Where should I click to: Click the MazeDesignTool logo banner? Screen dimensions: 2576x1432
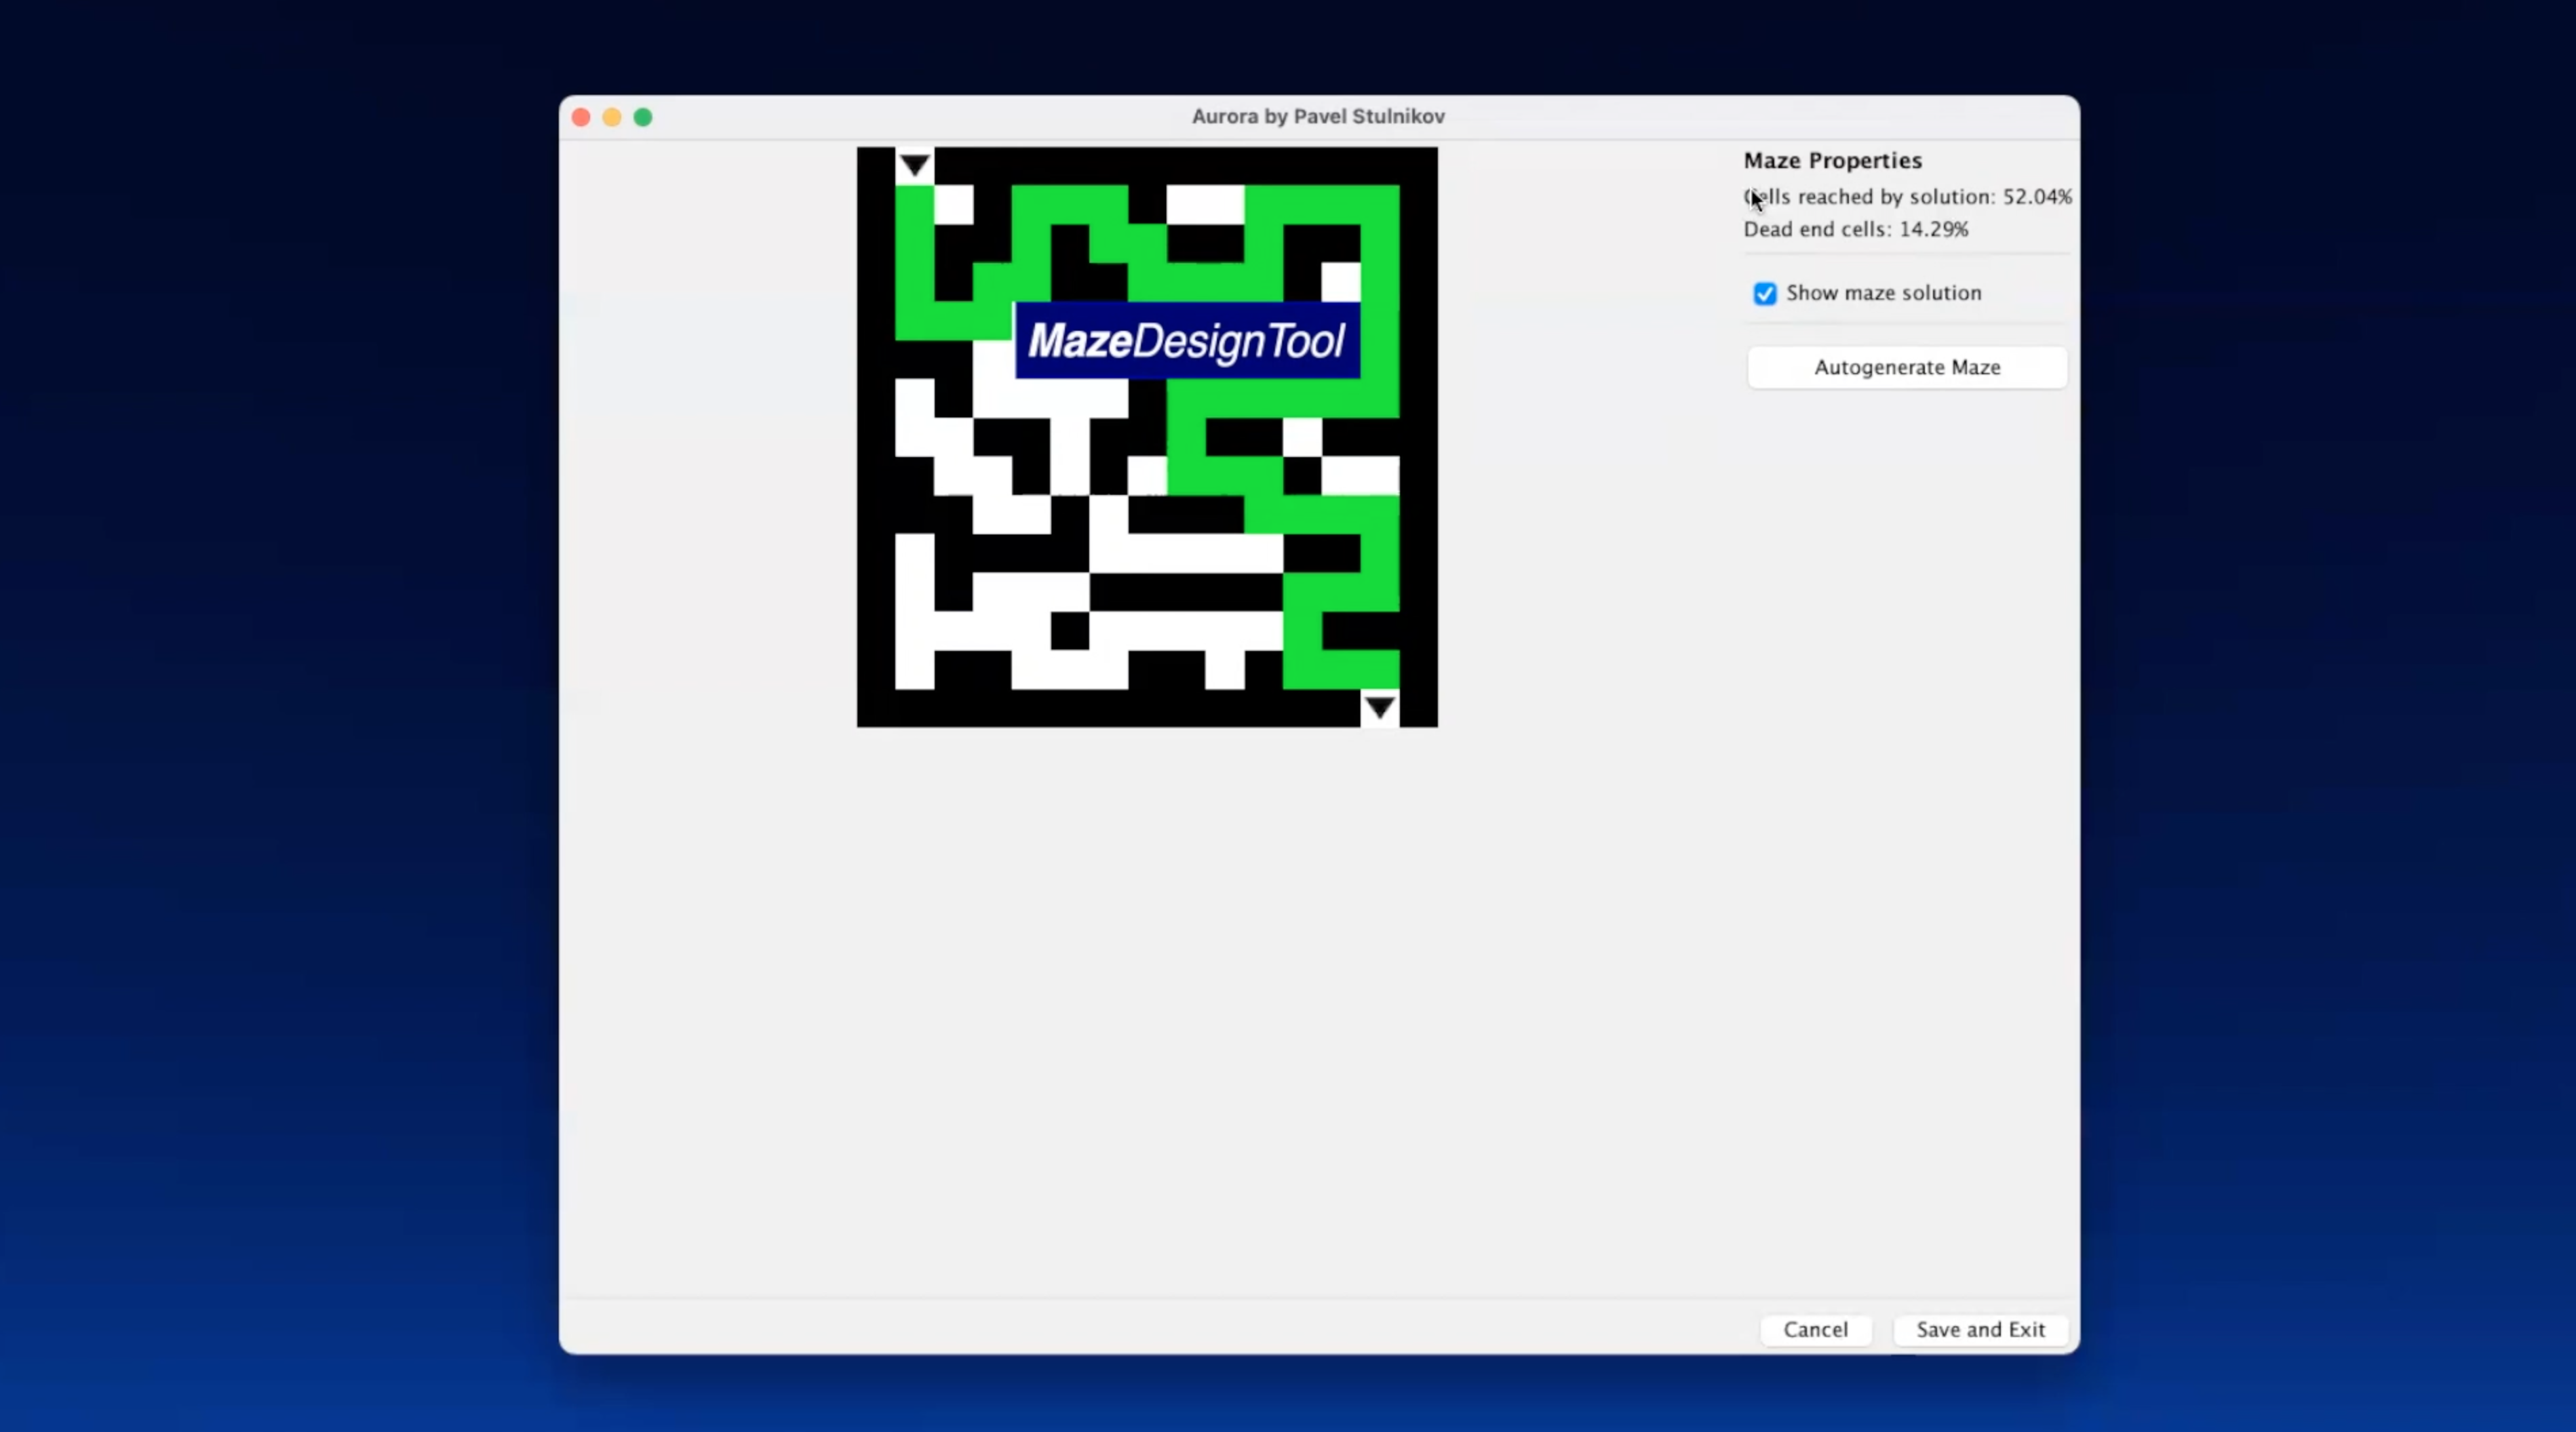pos(1187,341)
